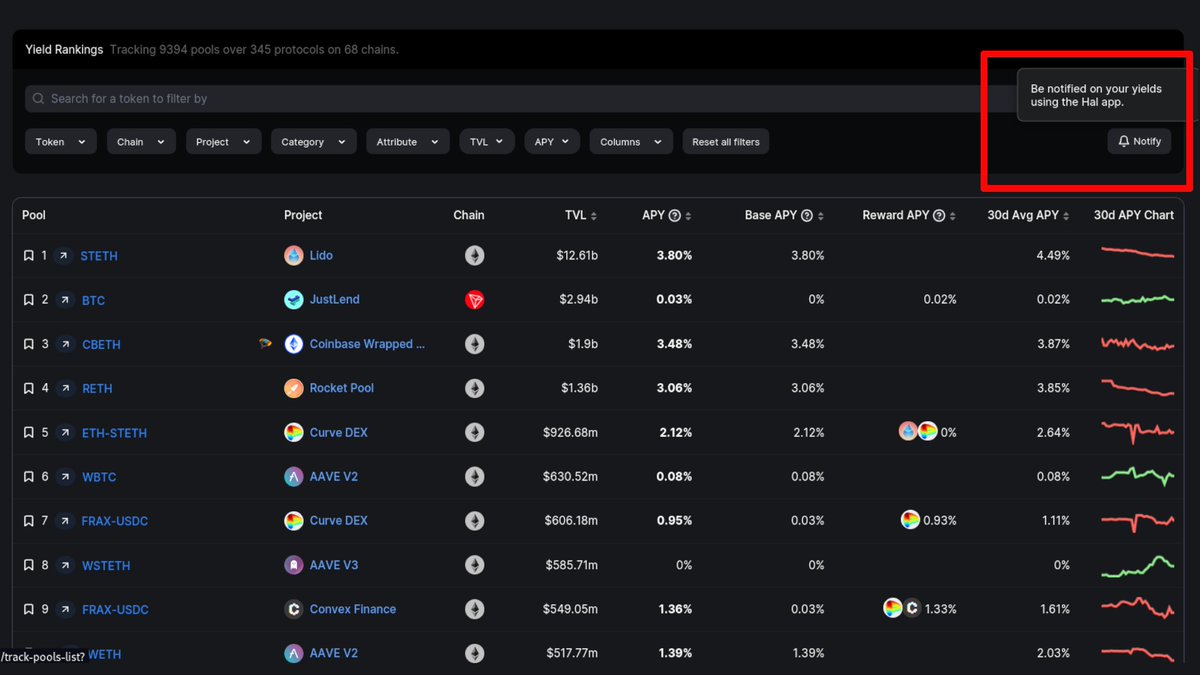Click the Notify button
The height and width of the screenshot is (675, 1200).
tap(1139, 142)
